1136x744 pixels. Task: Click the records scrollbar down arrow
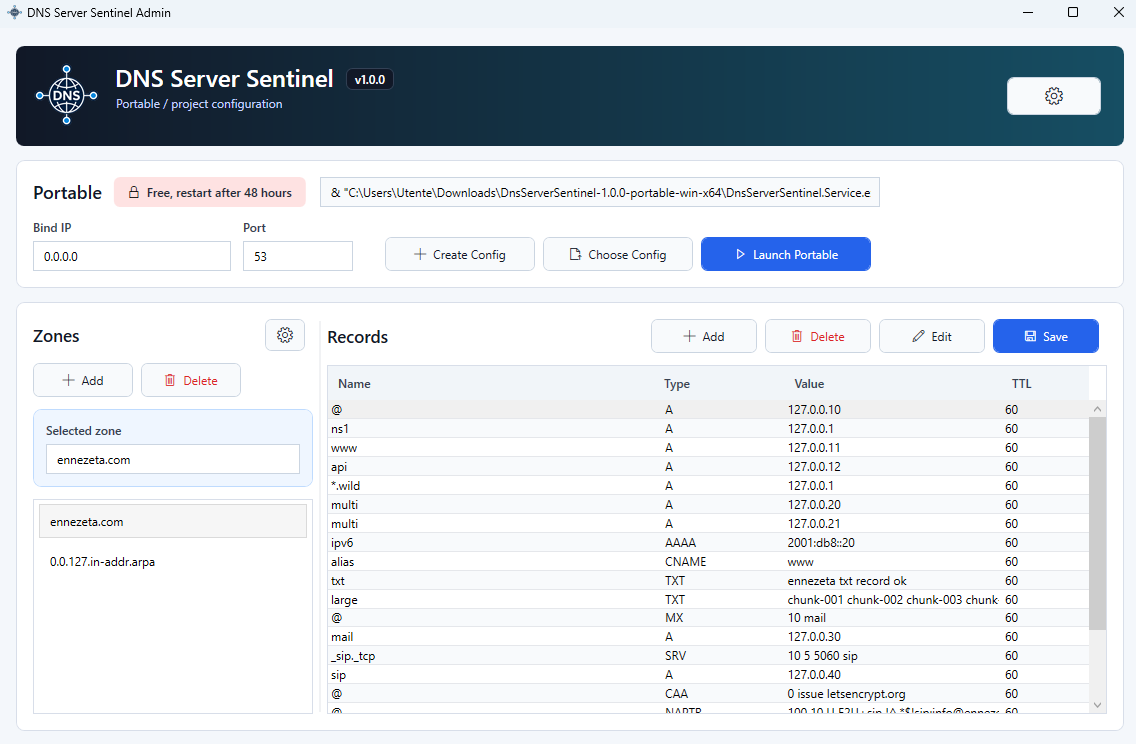(1097, 704)
